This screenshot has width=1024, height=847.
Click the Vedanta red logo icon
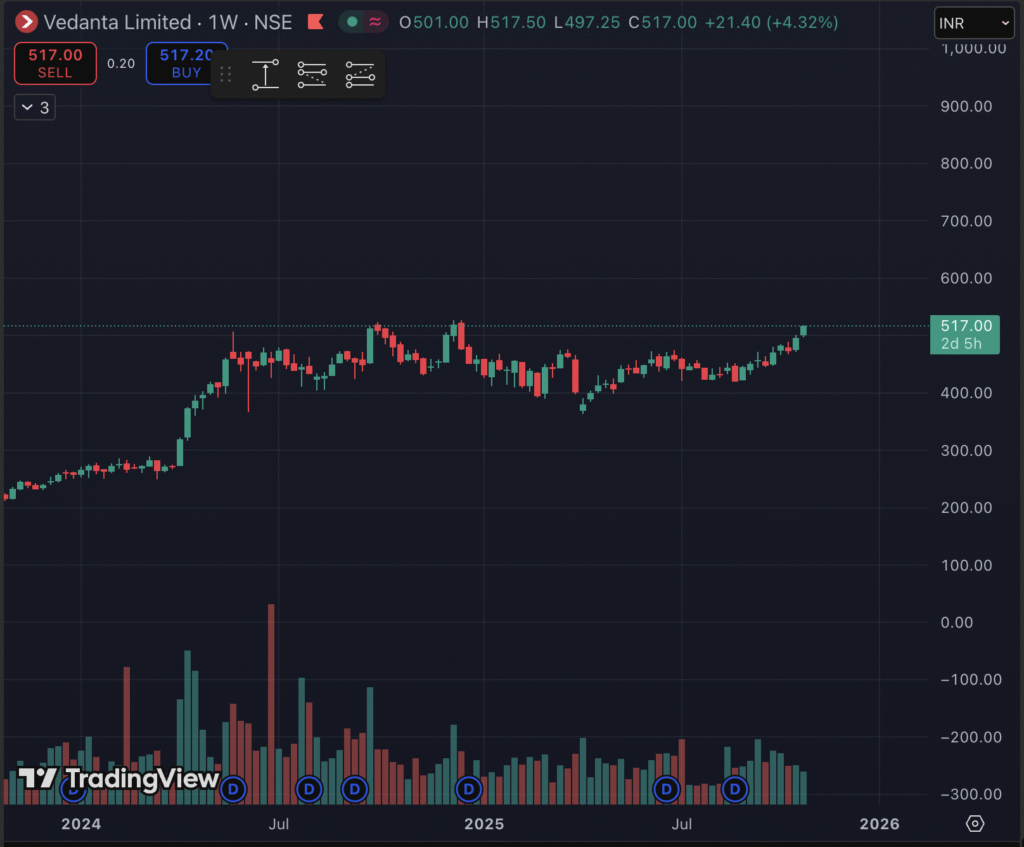coord(26,21)
